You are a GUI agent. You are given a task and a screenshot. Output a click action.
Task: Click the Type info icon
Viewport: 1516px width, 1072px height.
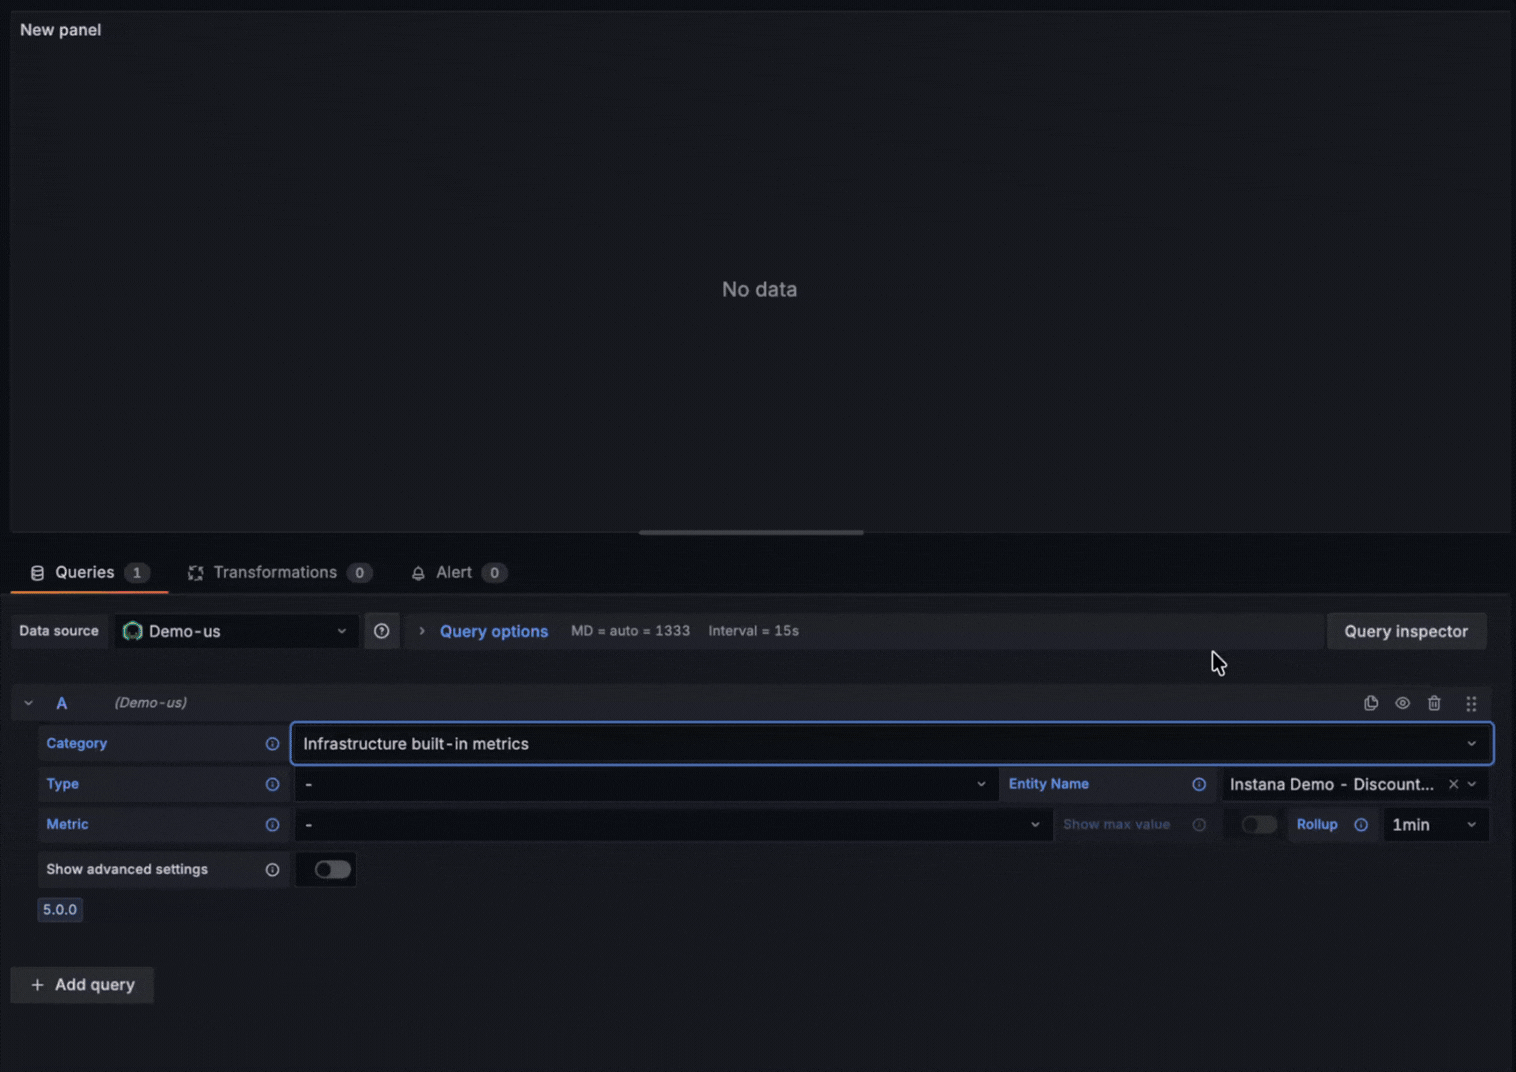tap(272, 784)
